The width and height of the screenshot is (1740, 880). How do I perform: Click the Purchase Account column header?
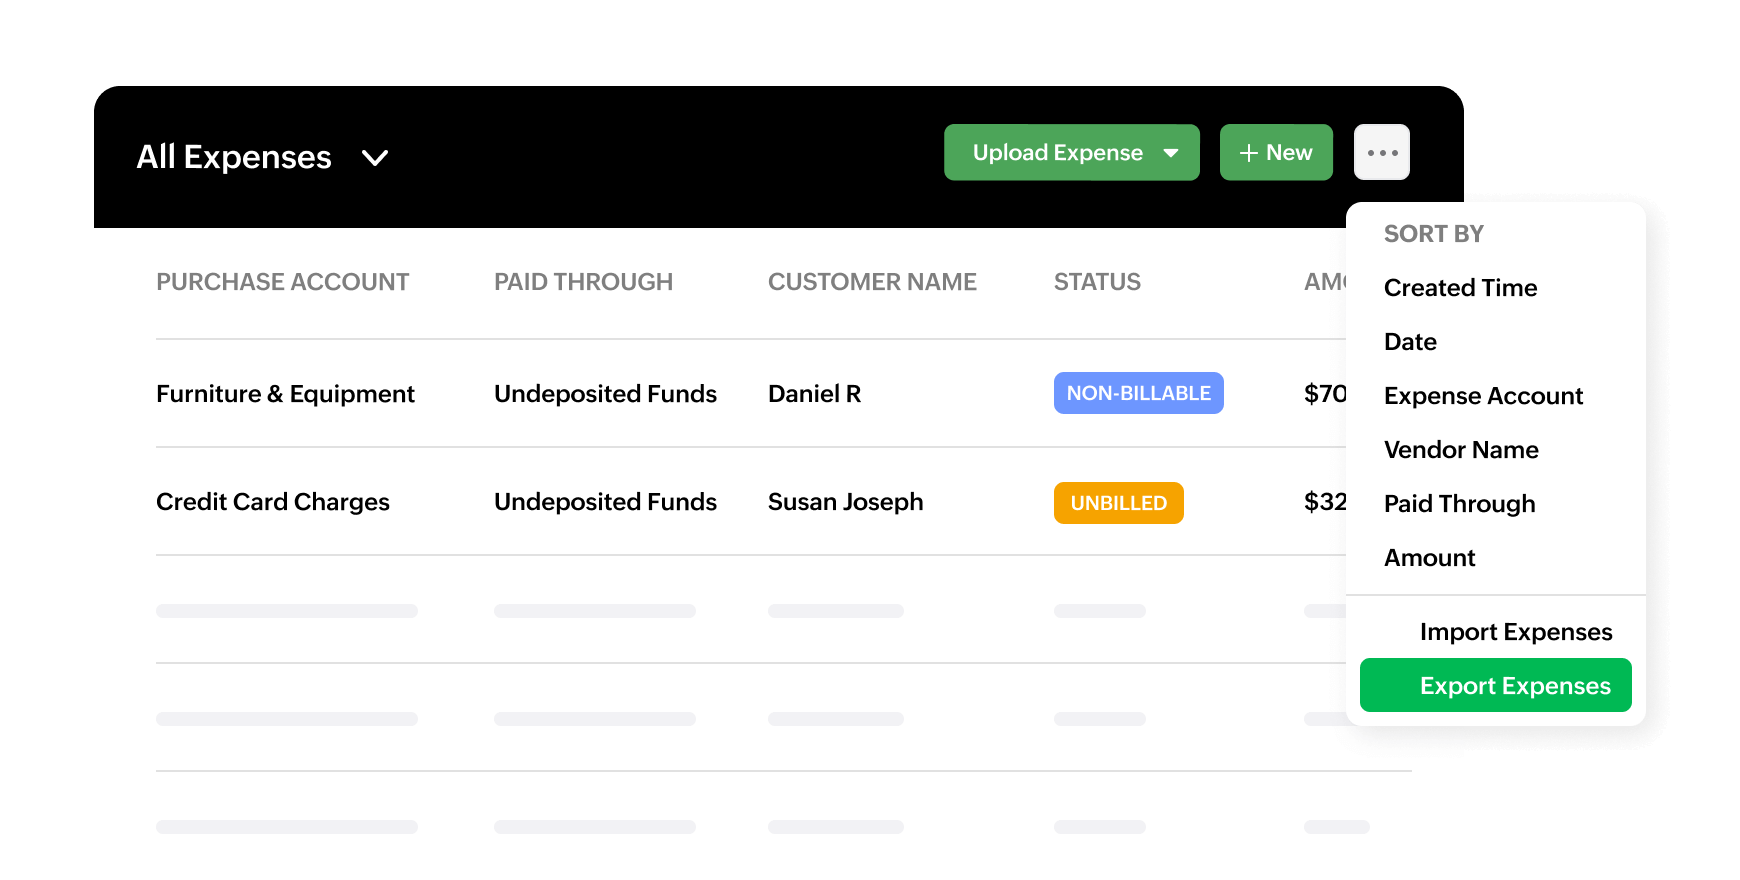(x=282, y=282)
